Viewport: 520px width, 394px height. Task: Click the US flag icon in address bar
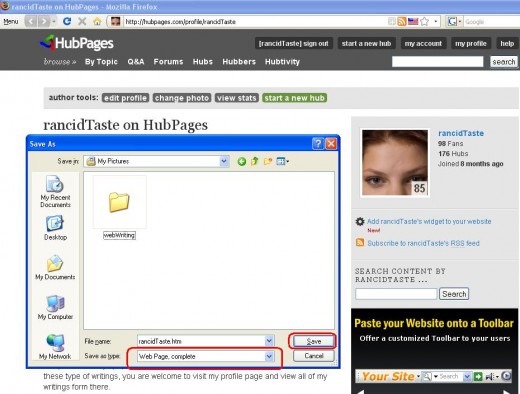coord(413,22)
